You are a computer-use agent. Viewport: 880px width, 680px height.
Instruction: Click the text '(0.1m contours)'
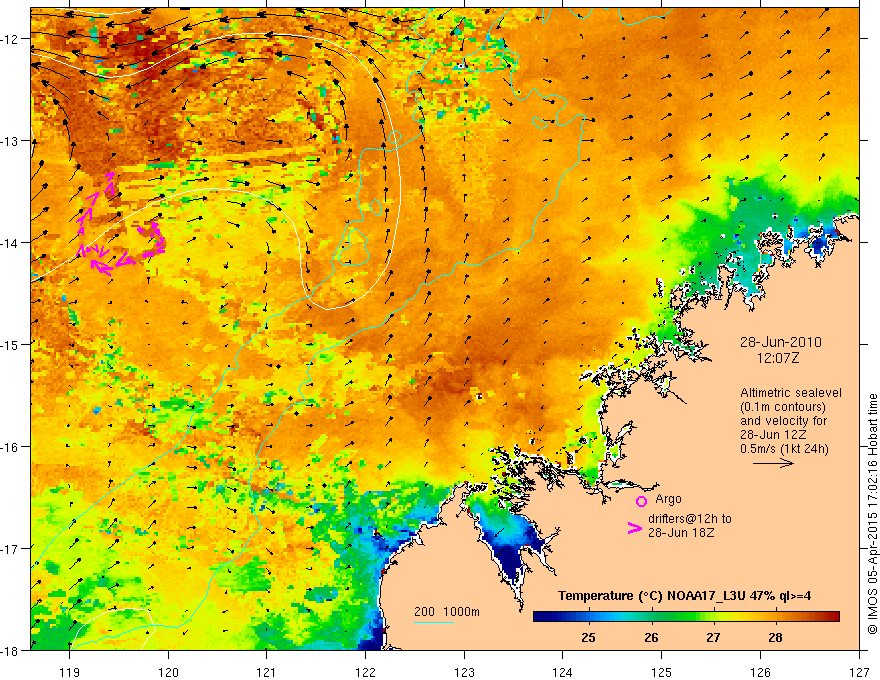(783, 407)
